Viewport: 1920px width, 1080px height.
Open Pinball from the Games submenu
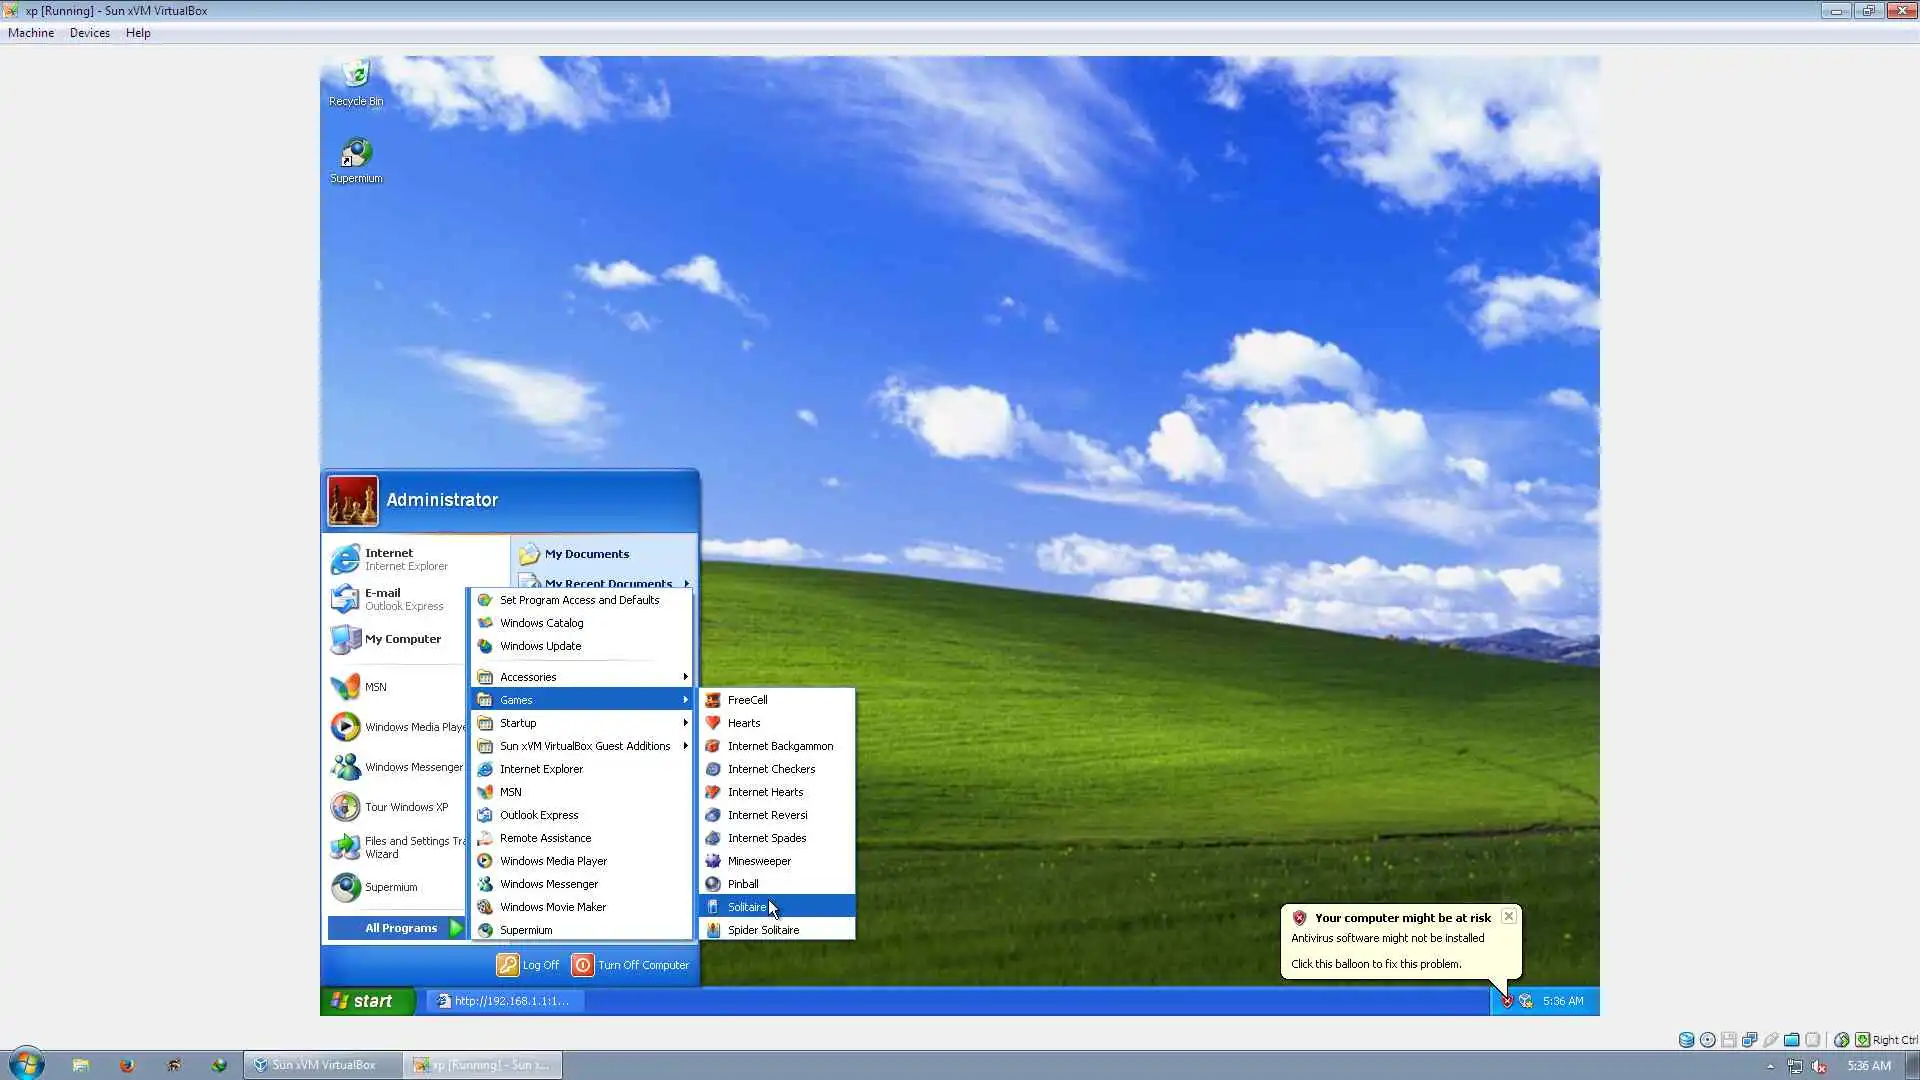point(743,884)
